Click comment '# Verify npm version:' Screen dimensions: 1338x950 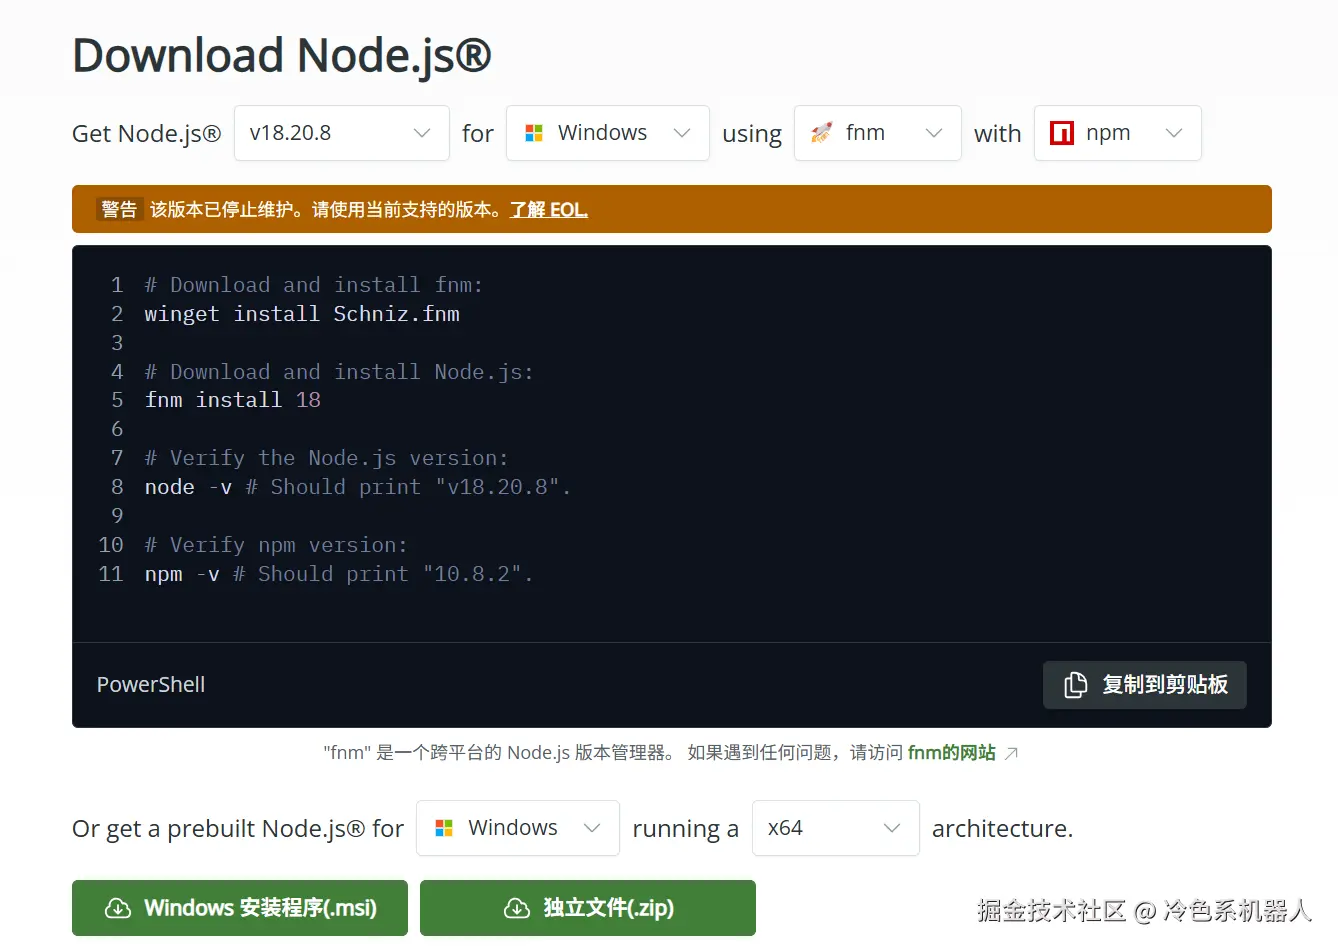click(x=276, y=545)
